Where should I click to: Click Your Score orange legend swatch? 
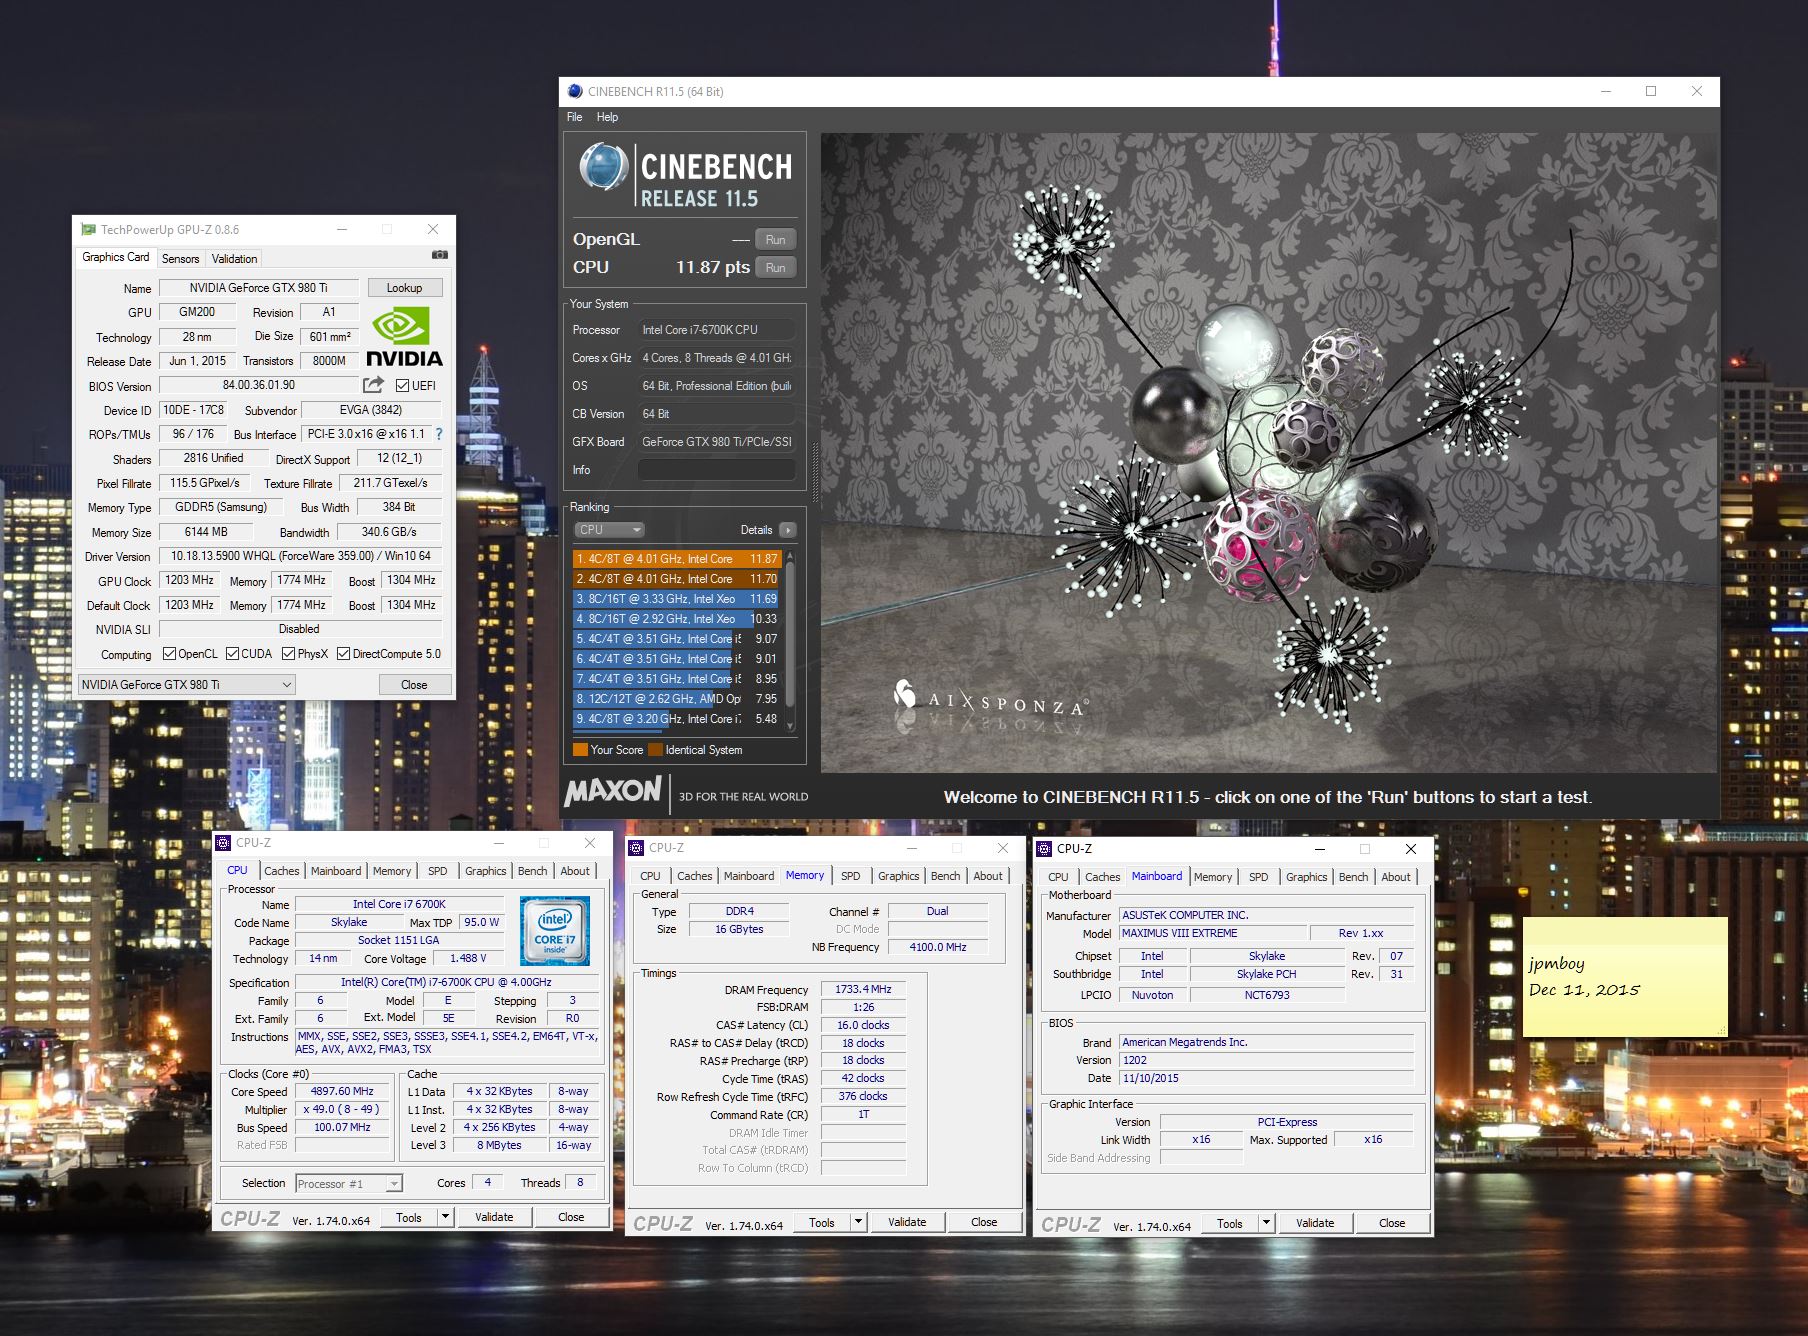580,750
